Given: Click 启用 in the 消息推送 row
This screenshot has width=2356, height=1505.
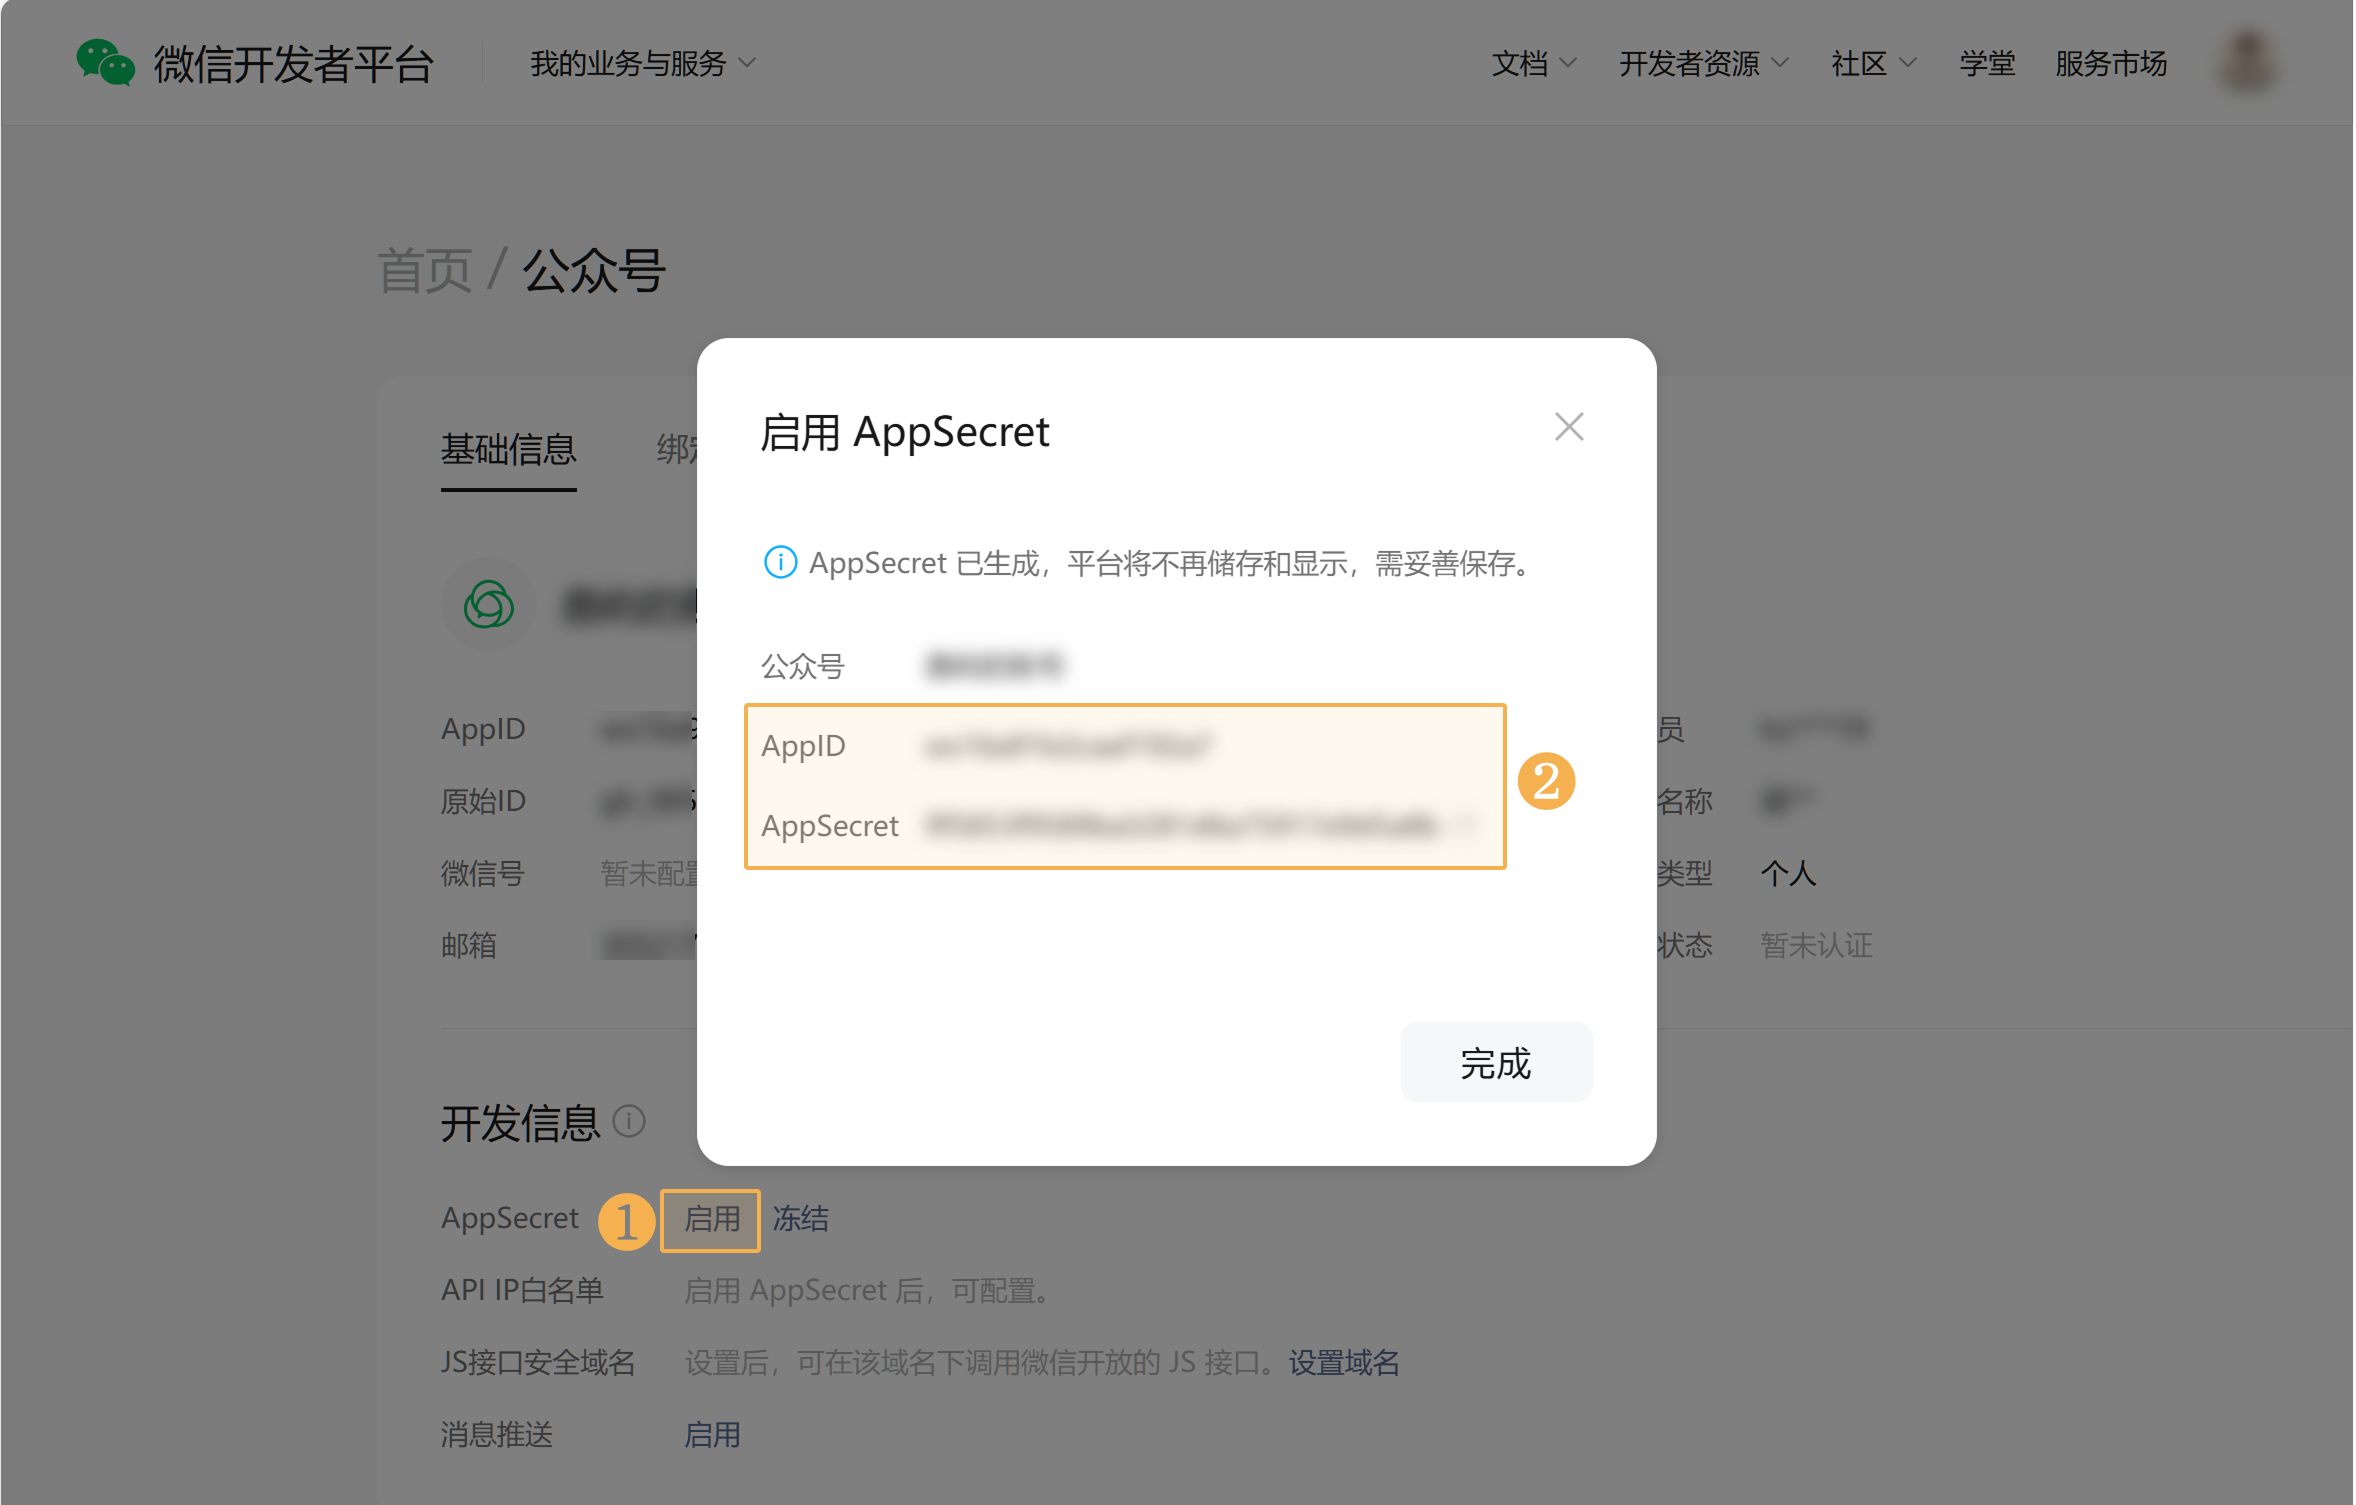Looking at the screenshot, I should 712,1435.
